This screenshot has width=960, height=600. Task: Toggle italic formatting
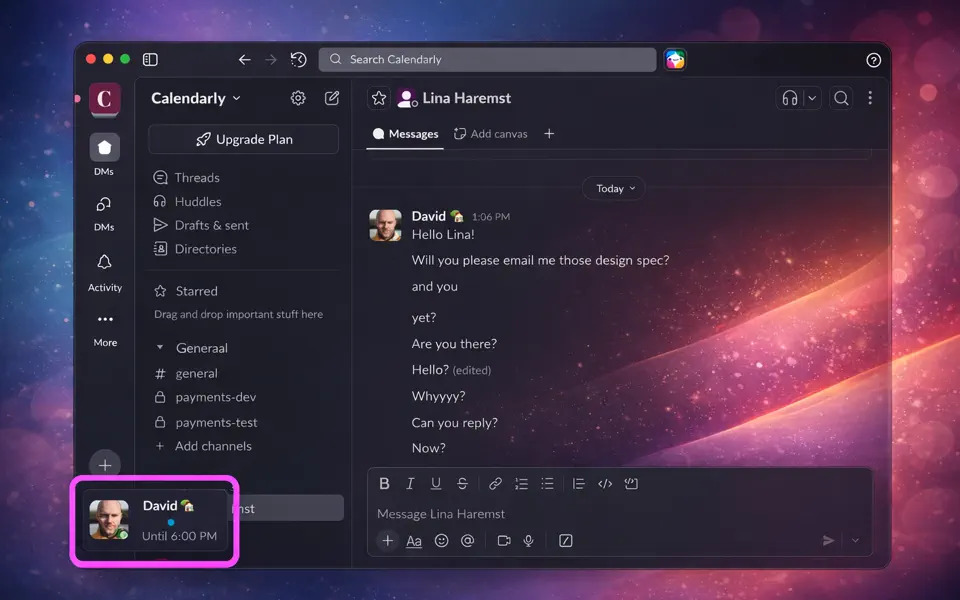pos(410,484)
